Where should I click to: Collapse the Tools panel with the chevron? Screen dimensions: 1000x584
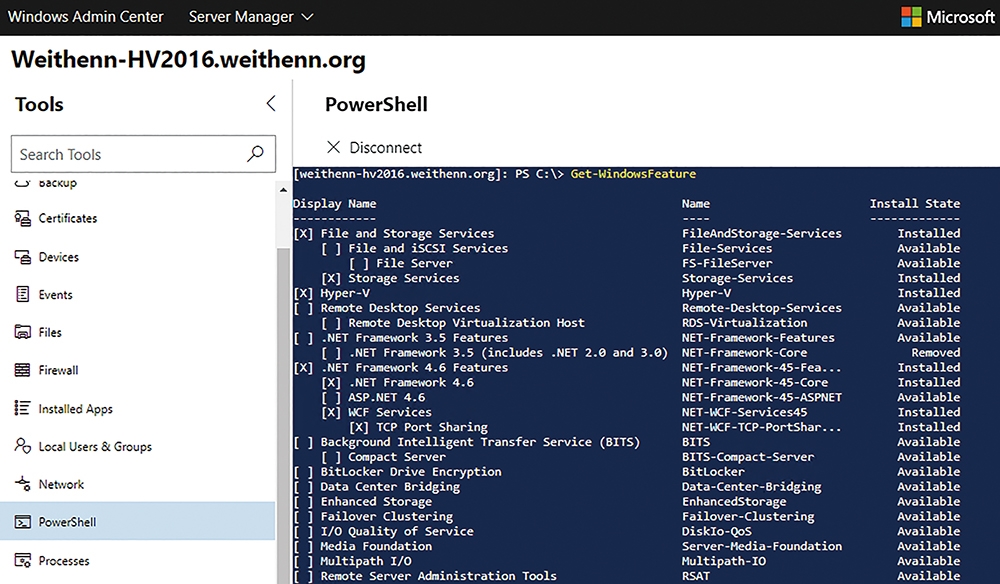(x=271, y=103)
